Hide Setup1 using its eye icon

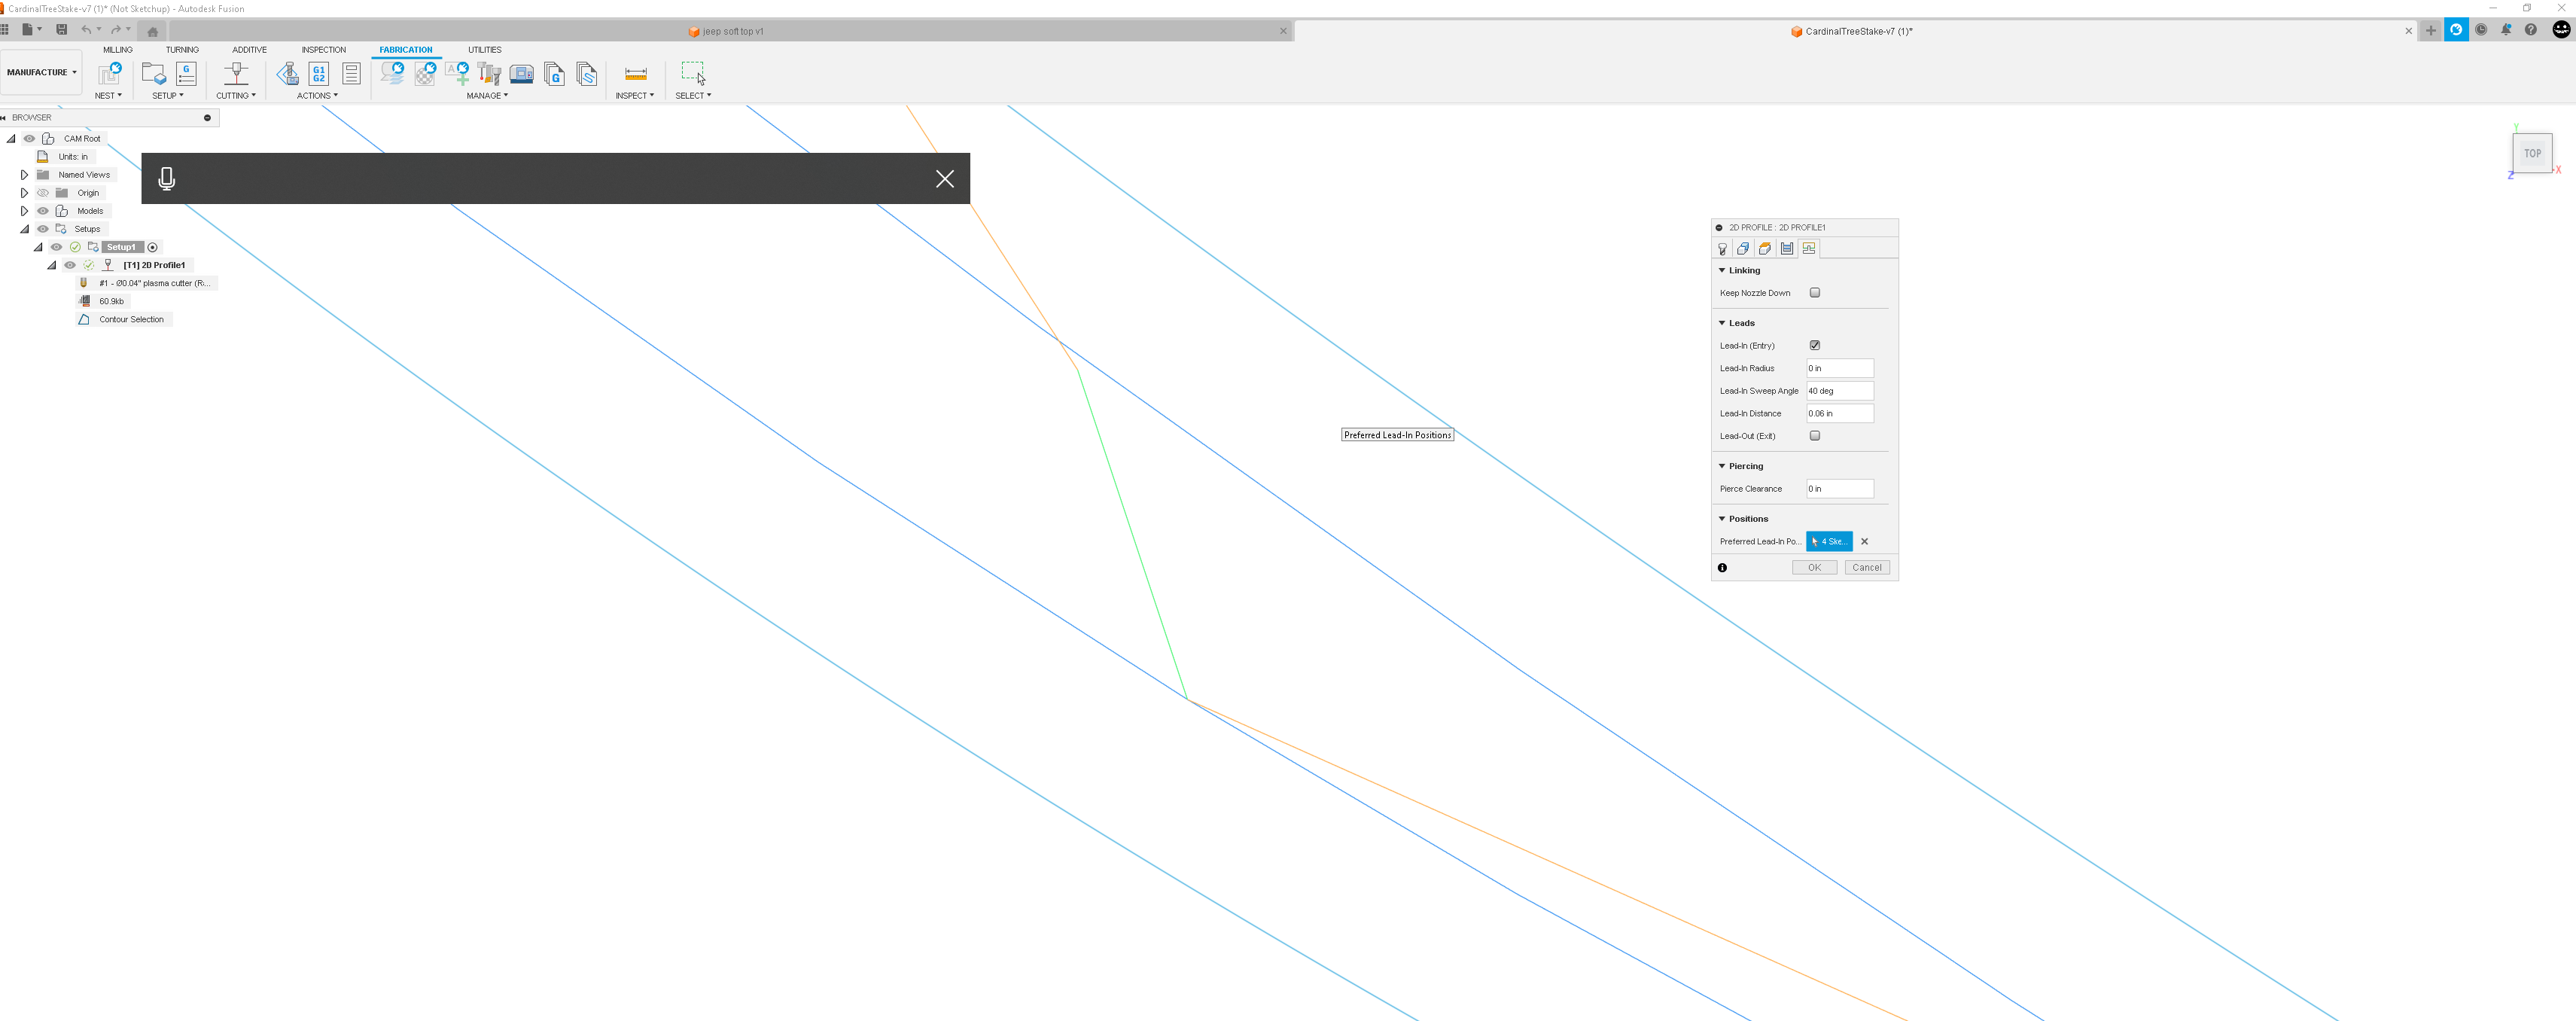[x=56, y=247]
